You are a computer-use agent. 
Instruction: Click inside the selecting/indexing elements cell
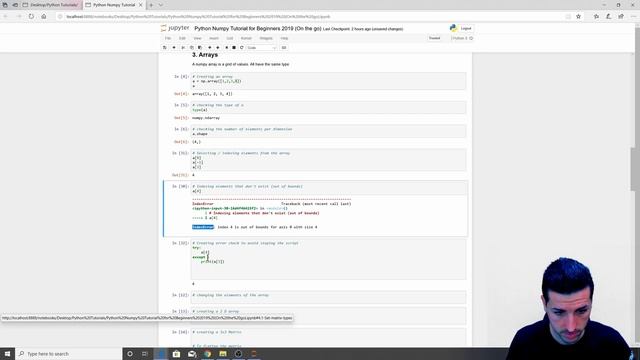[328, 160]
